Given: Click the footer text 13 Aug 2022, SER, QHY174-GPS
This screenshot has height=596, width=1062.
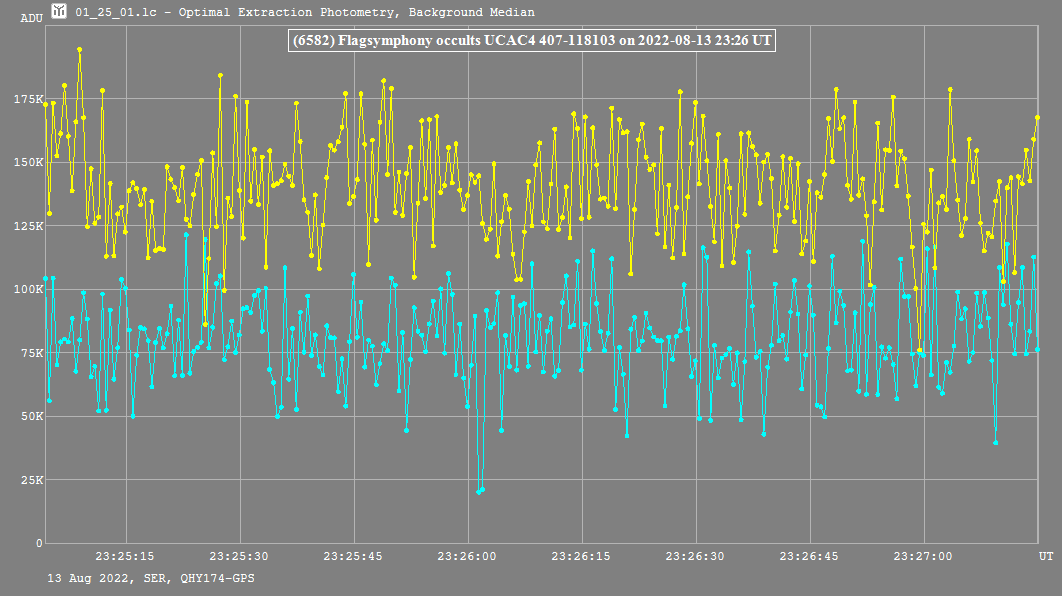Looking at the screenshot, I should tap(150, 578).
